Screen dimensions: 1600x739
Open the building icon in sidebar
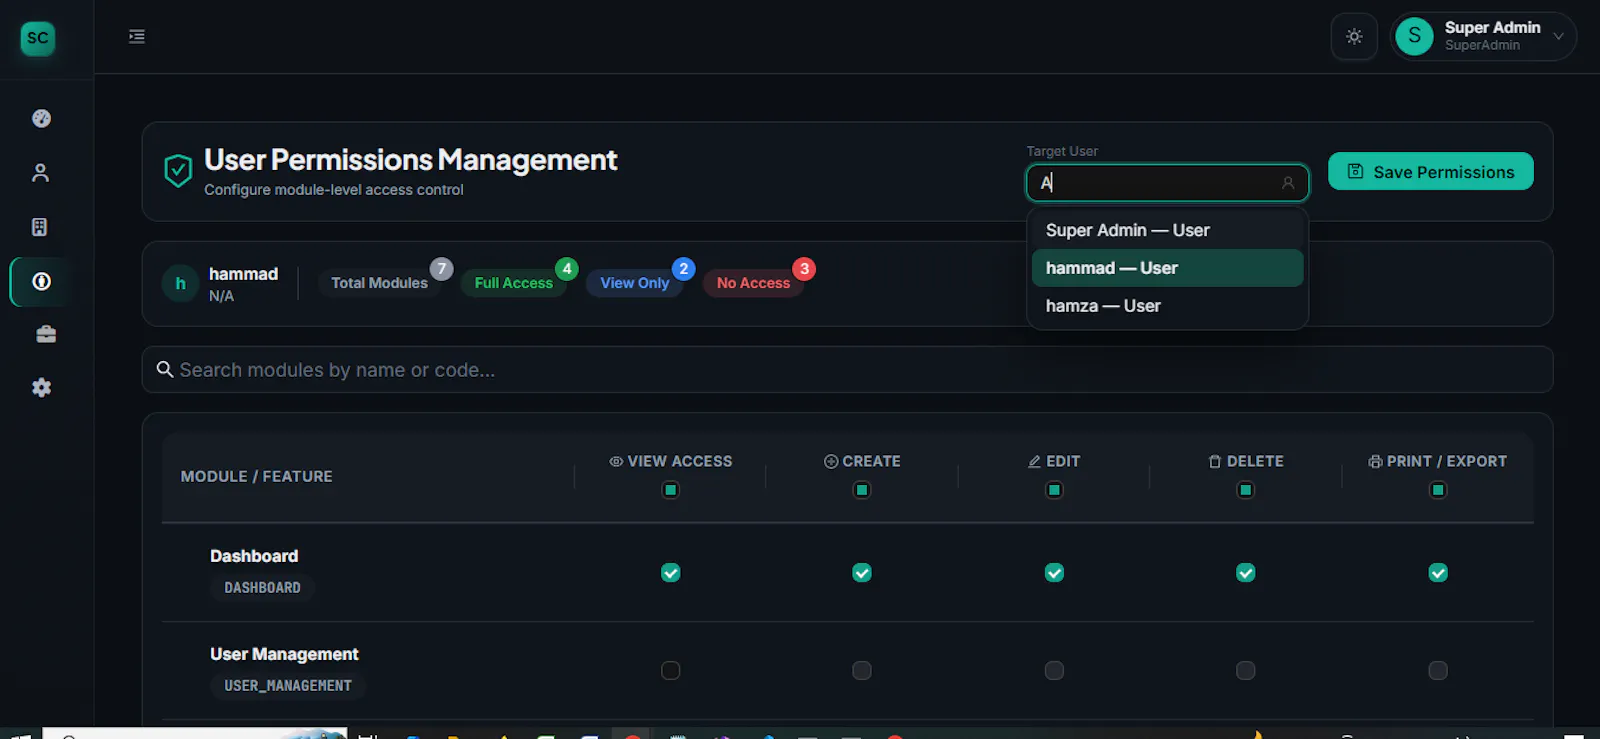(40, 227)
